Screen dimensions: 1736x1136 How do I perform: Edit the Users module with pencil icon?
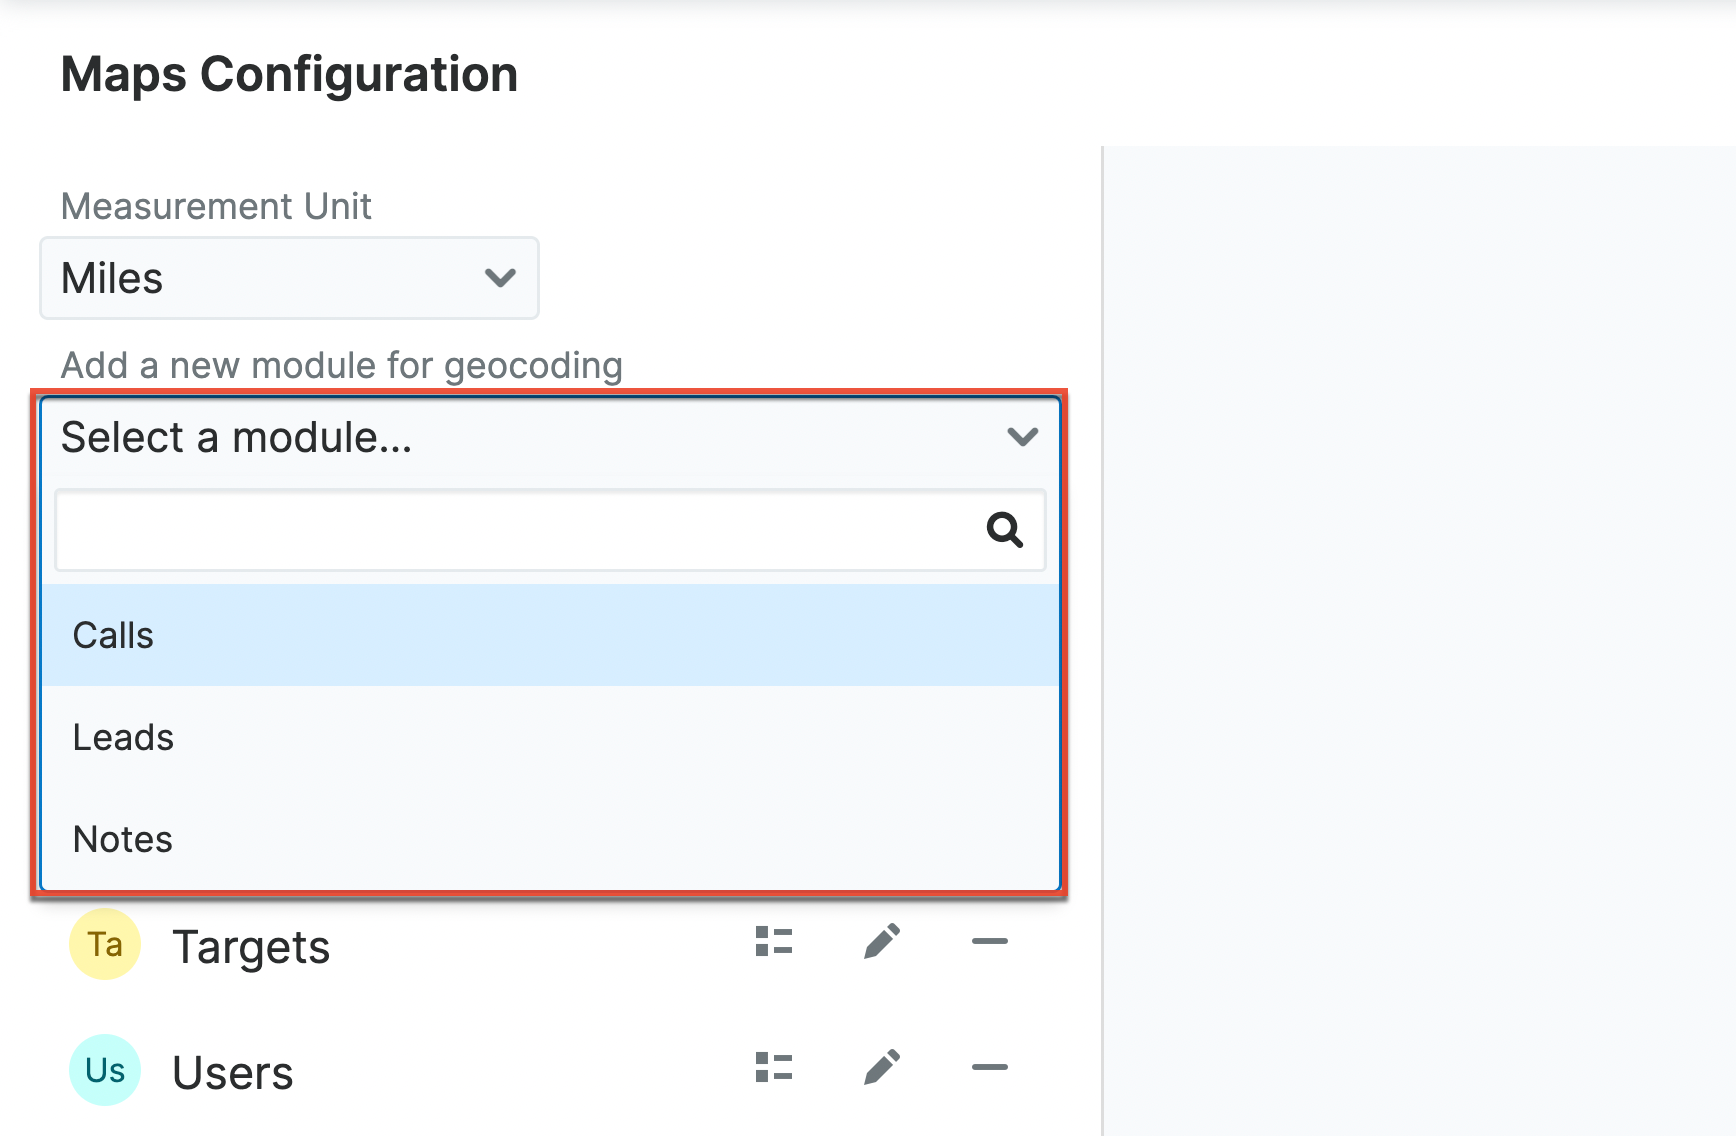click(x=882, y=1068)
